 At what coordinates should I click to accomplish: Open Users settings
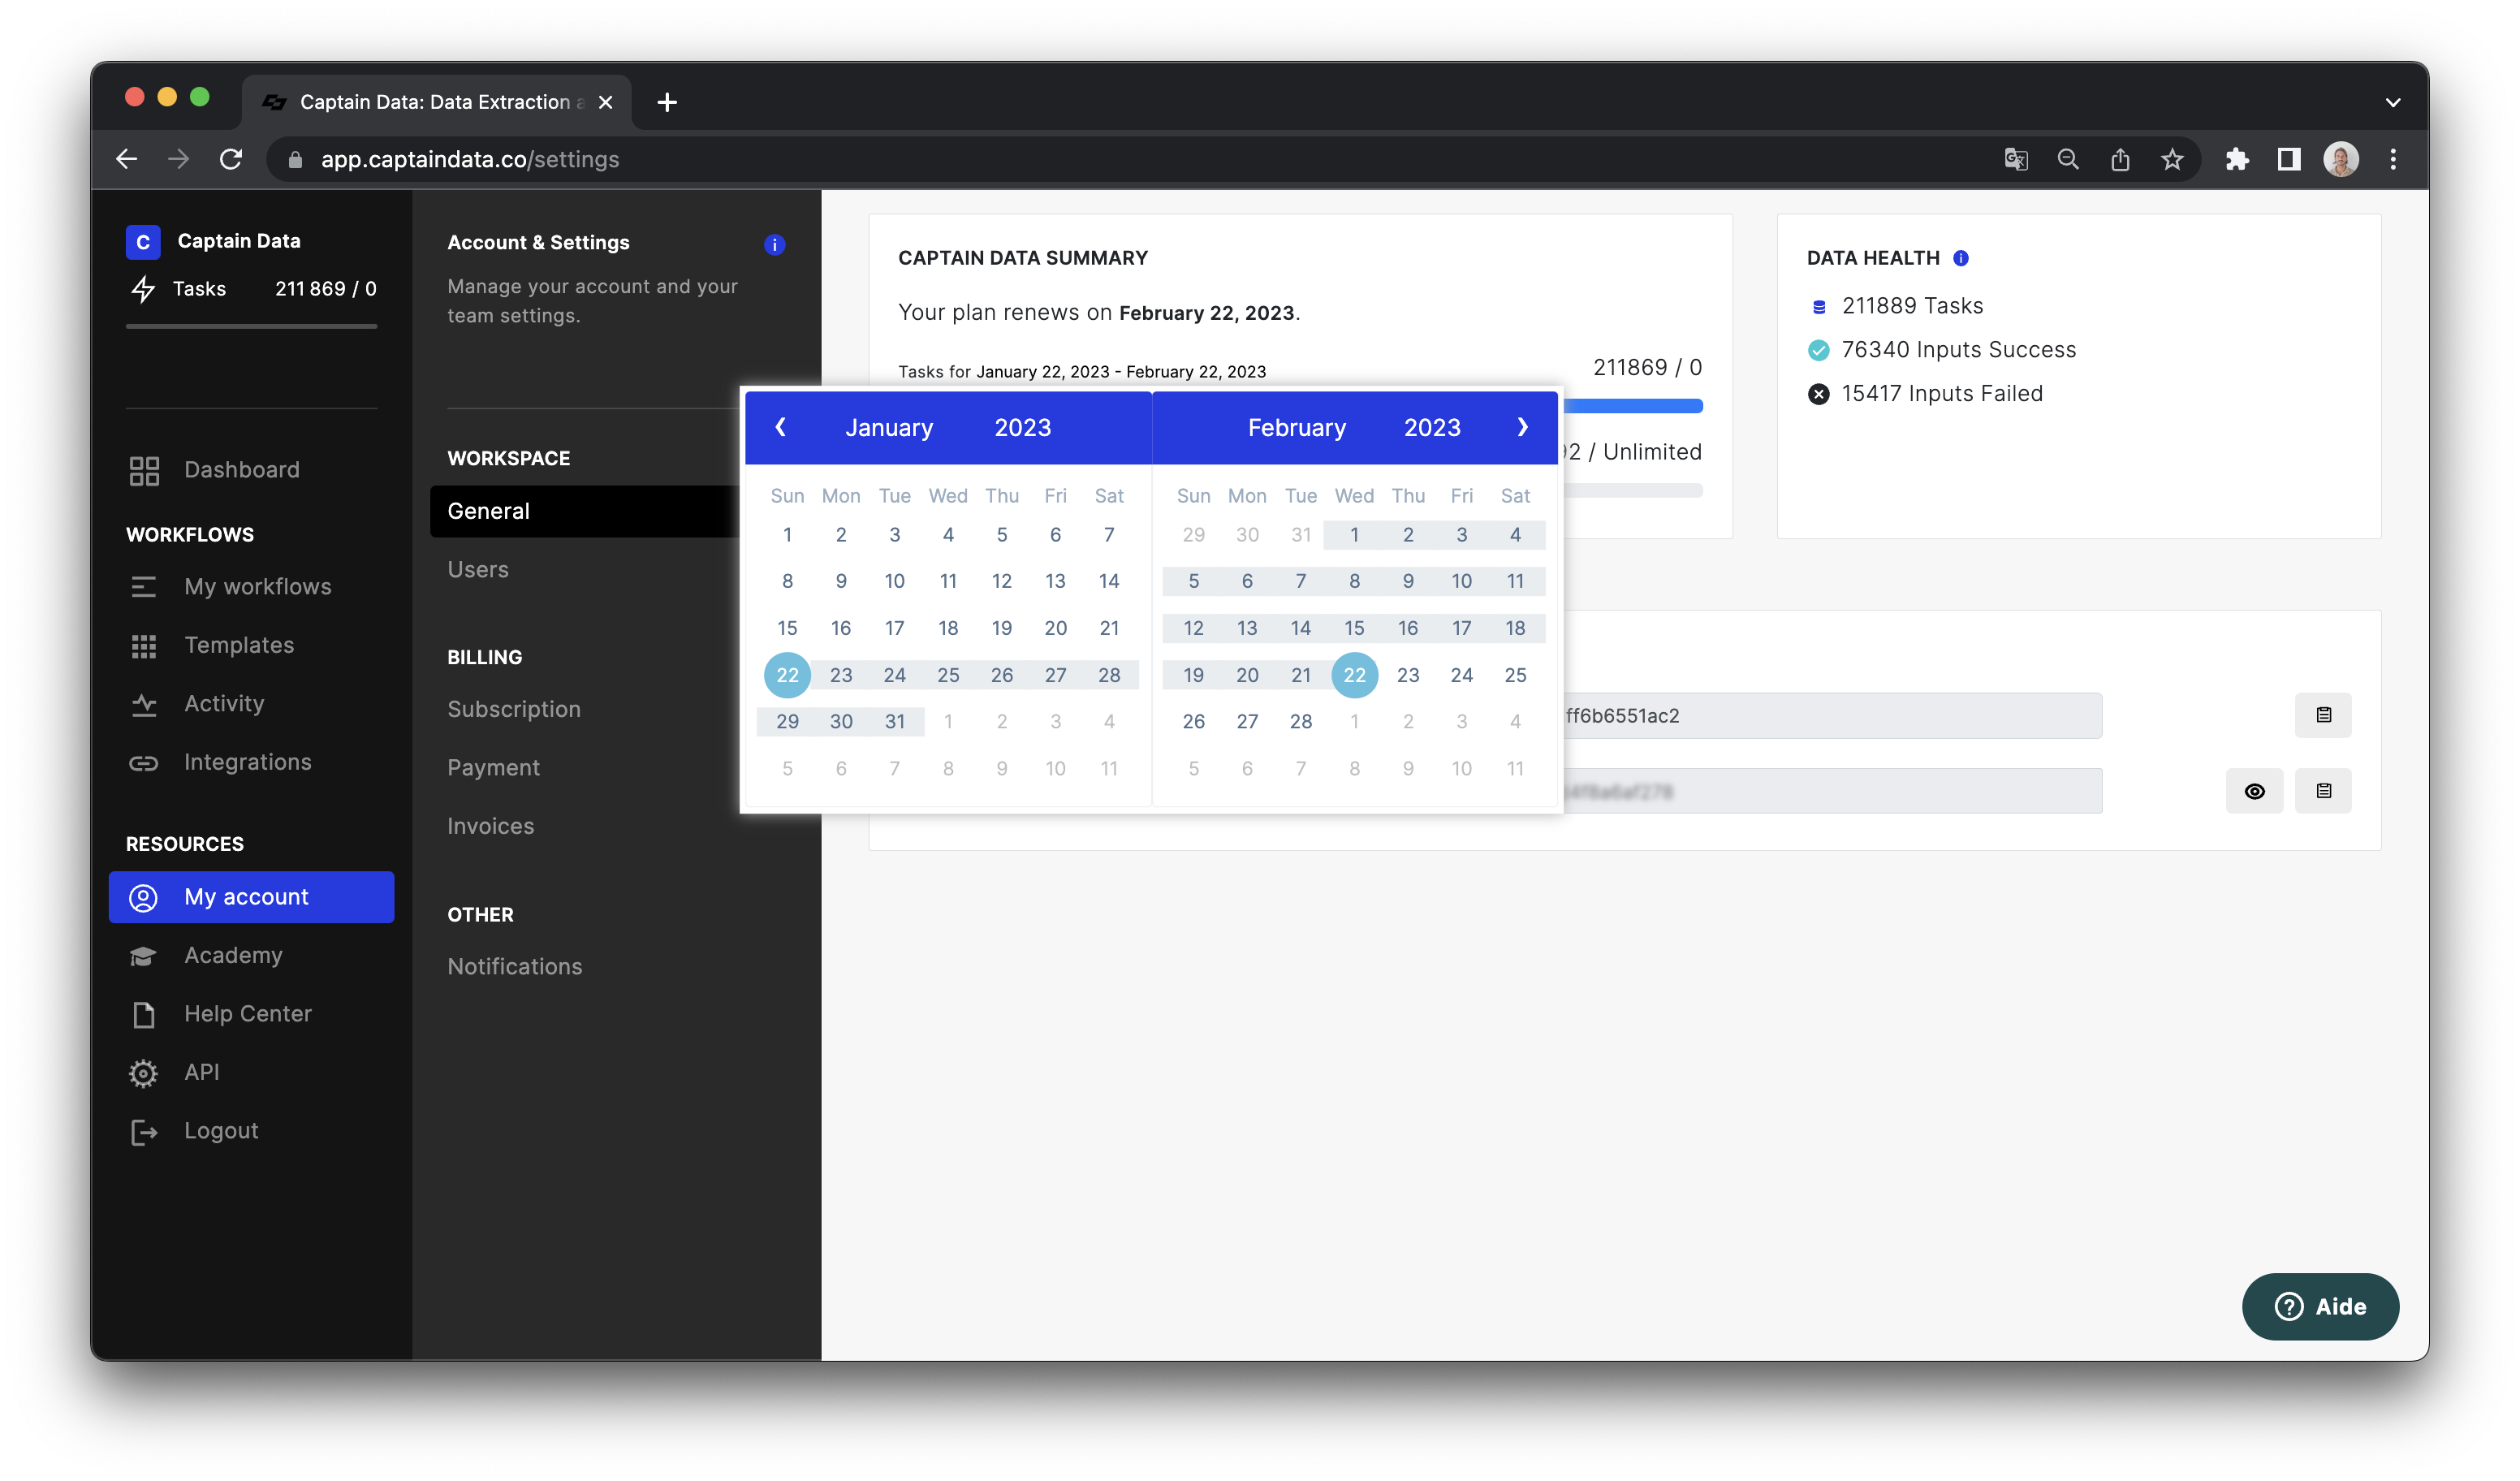point(478,570)
